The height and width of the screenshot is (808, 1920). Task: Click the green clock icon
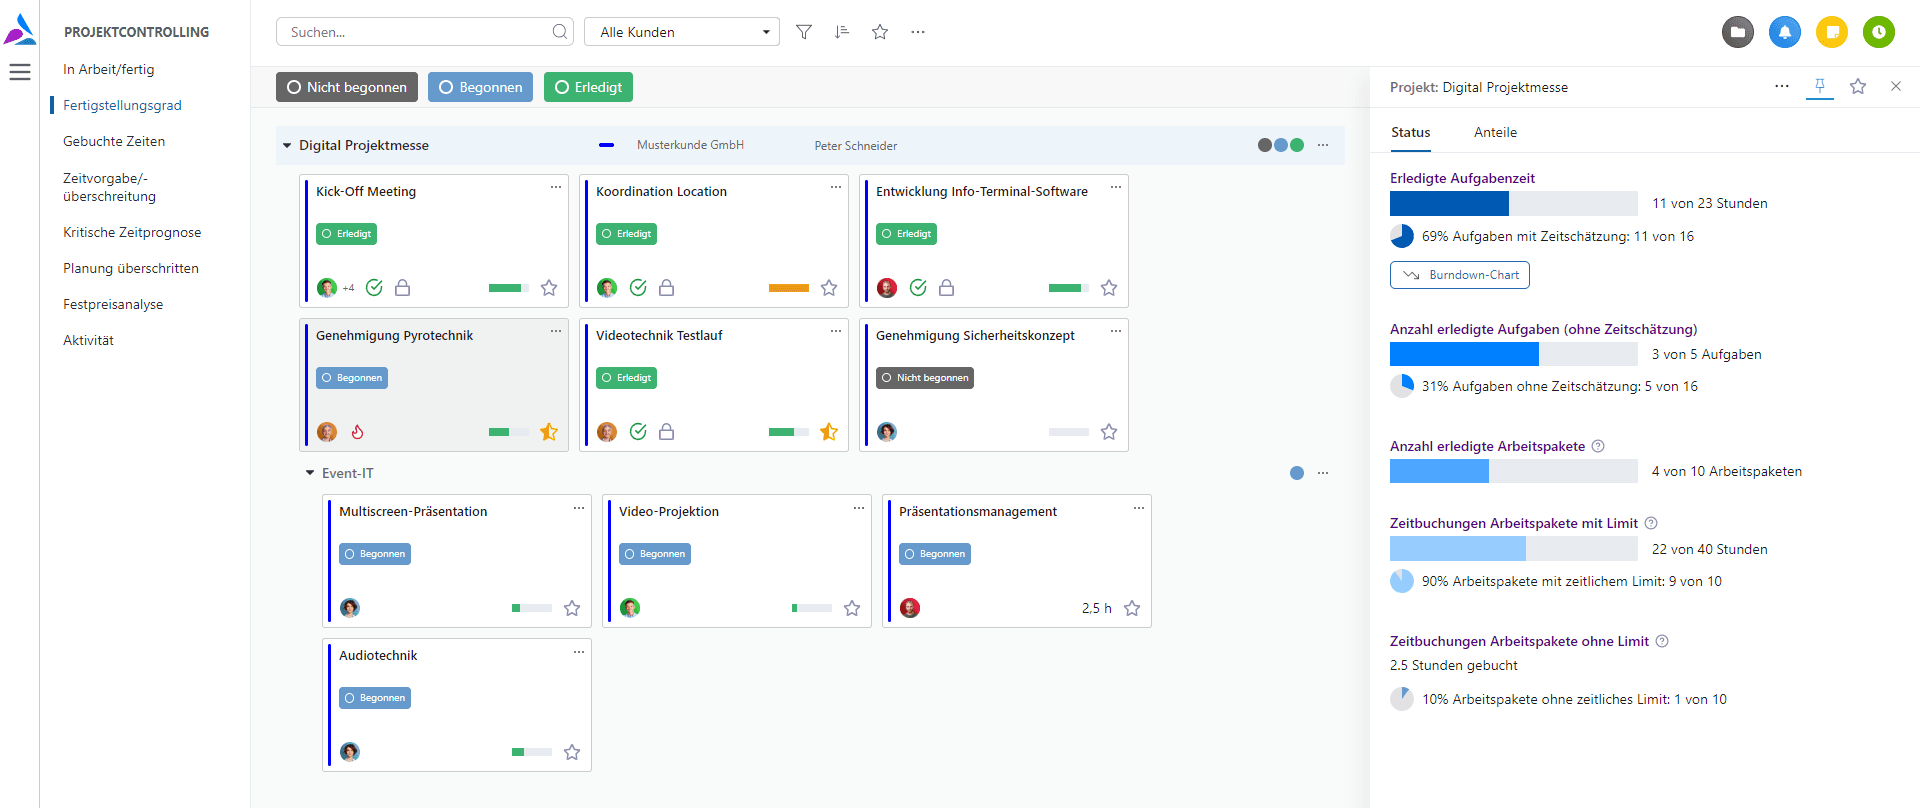click(x=1878, y=32)
